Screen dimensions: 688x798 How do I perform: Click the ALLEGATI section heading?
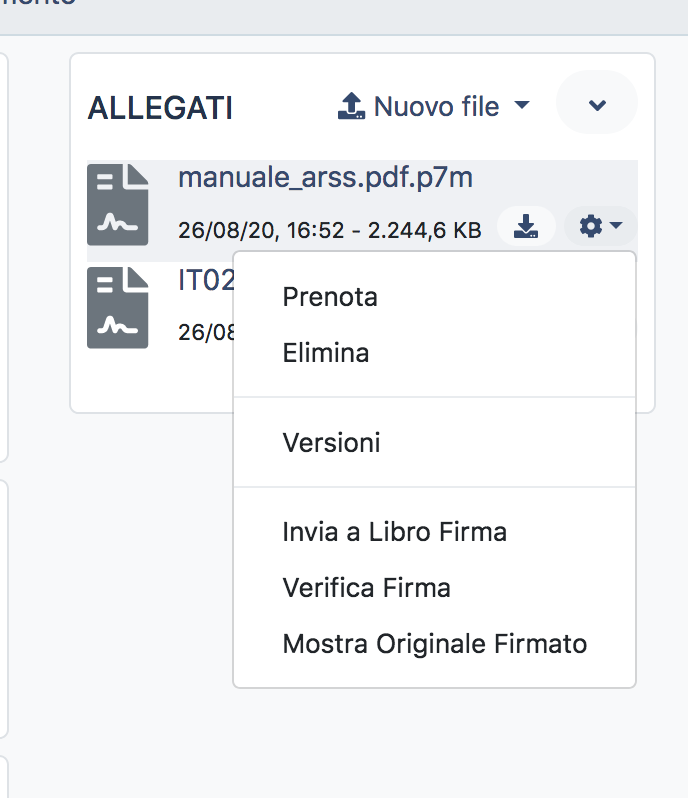(x=160, y=108)
